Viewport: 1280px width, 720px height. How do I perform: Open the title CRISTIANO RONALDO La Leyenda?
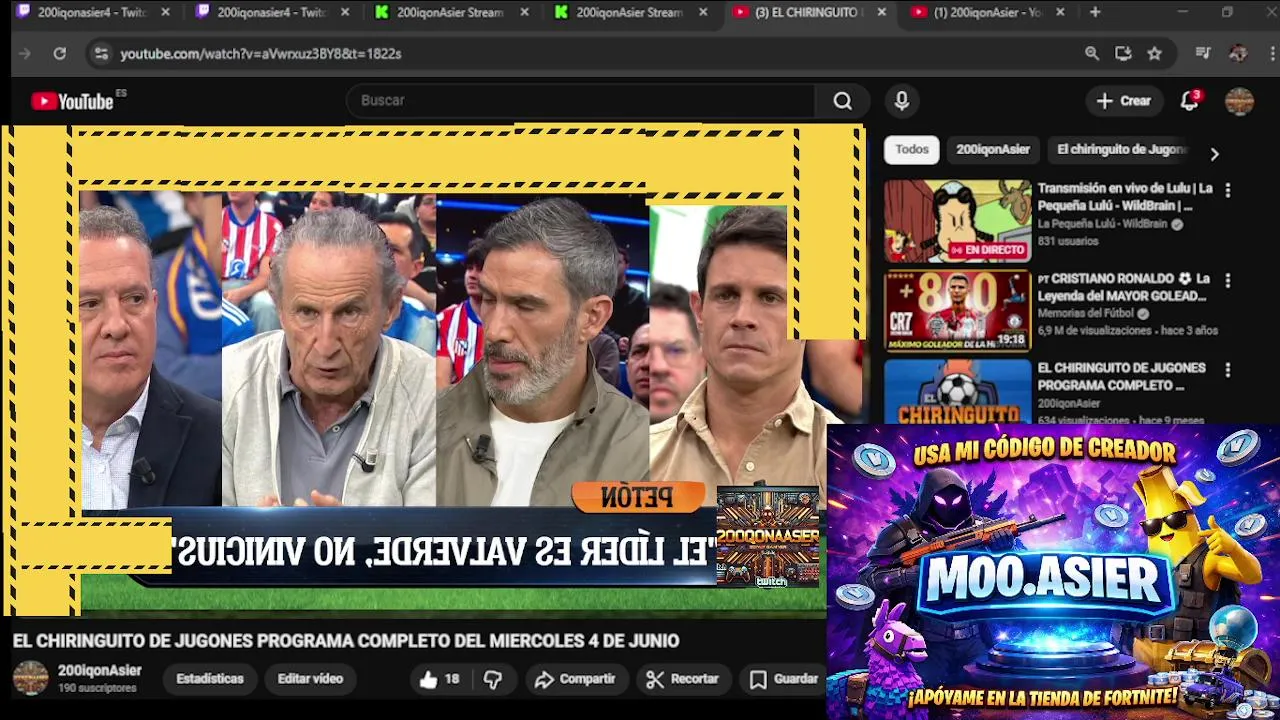[x=1125, y=287]
